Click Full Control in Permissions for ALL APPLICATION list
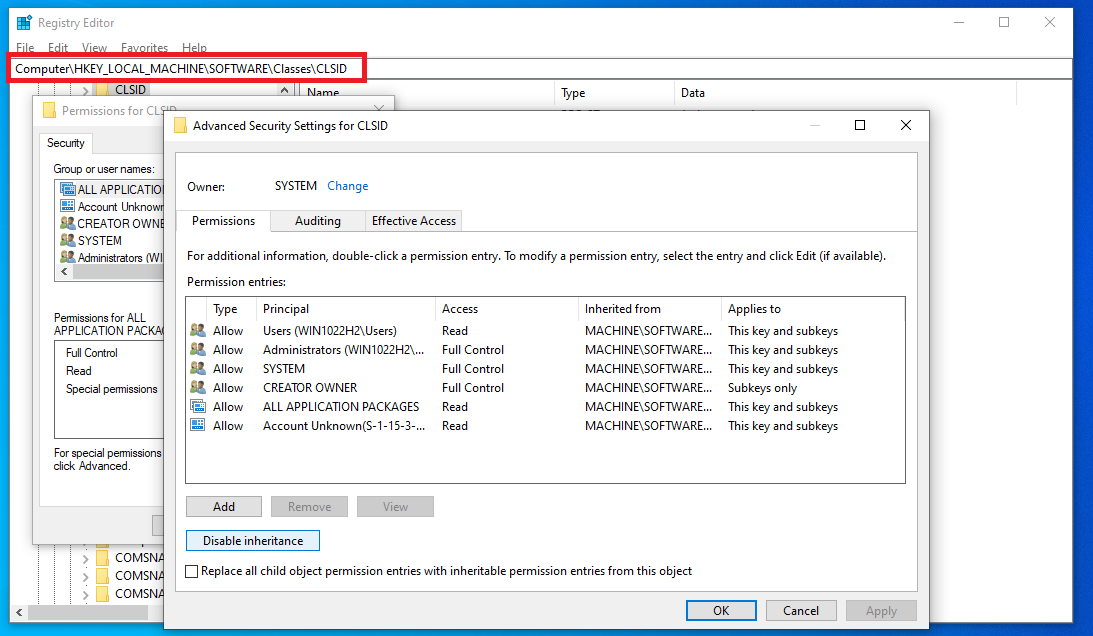This screenshot has height=636, width=1093. 91,353
